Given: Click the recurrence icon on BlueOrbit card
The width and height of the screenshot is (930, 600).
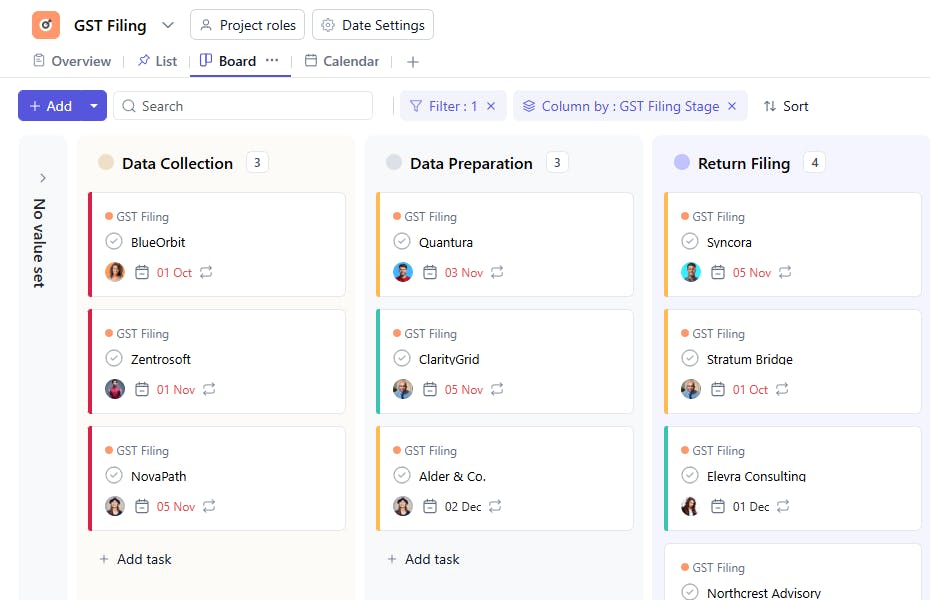Looking at the screenshot, I should click(x=207, y=272).
